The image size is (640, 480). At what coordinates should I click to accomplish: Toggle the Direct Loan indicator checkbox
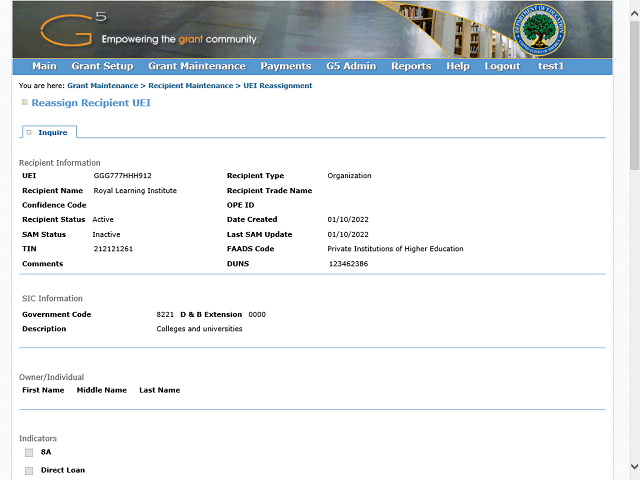[29, 471]
